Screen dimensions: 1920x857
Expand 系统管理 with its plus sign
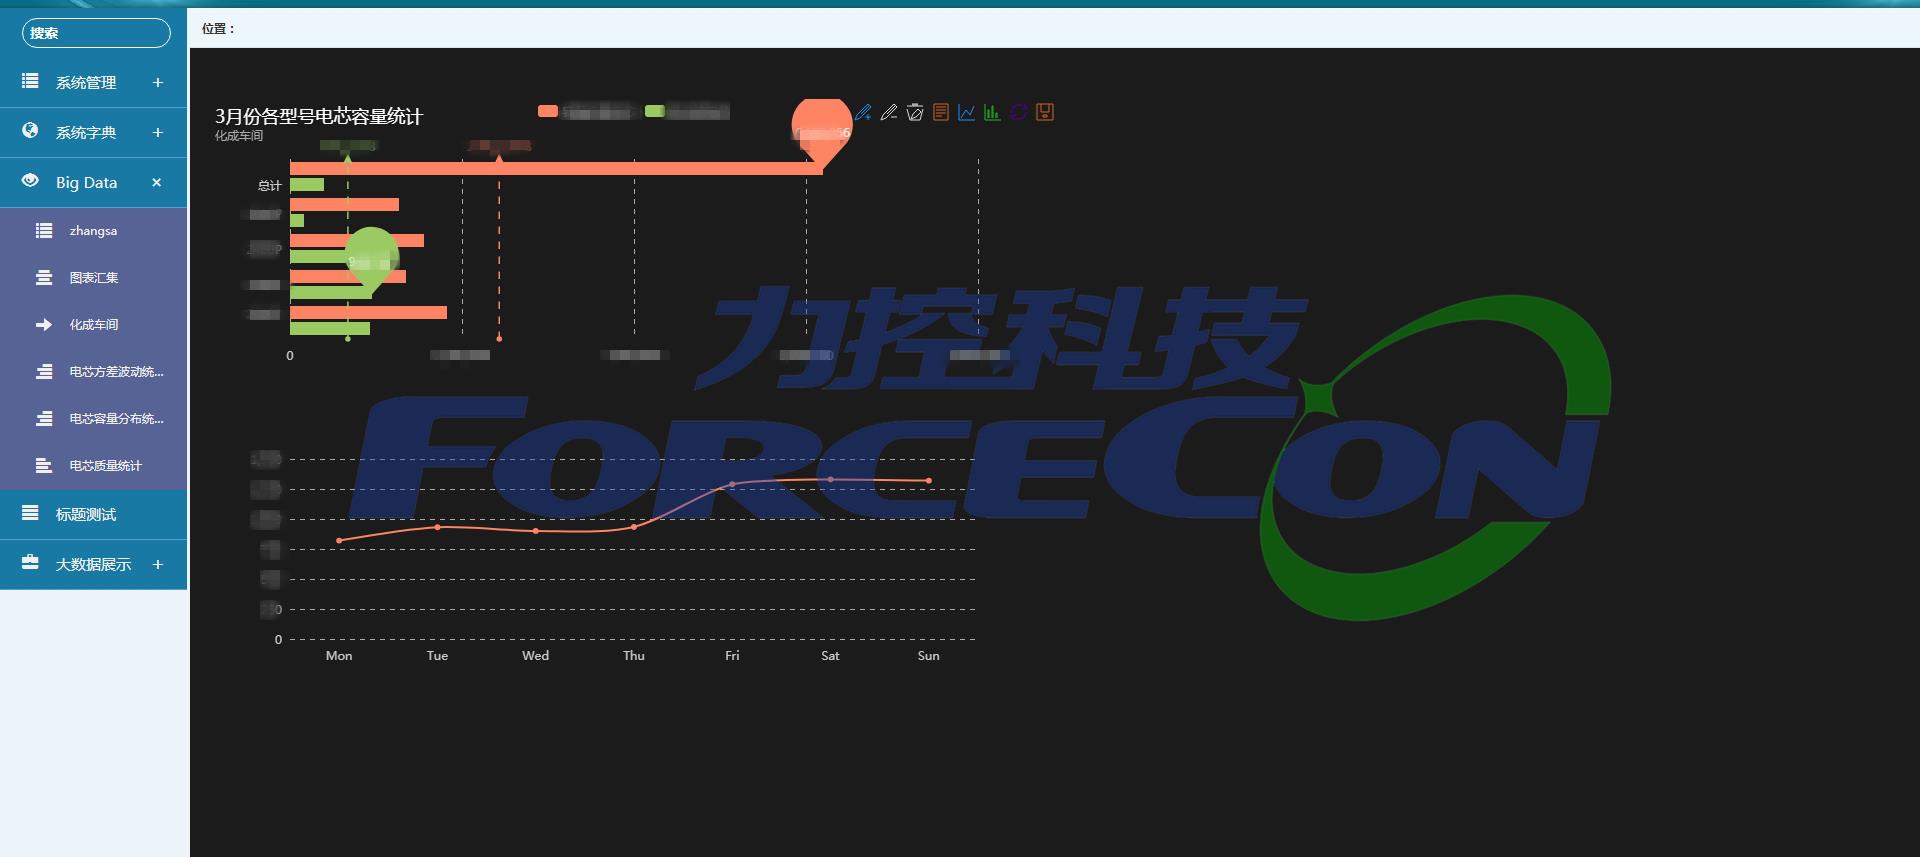[157, 83]
